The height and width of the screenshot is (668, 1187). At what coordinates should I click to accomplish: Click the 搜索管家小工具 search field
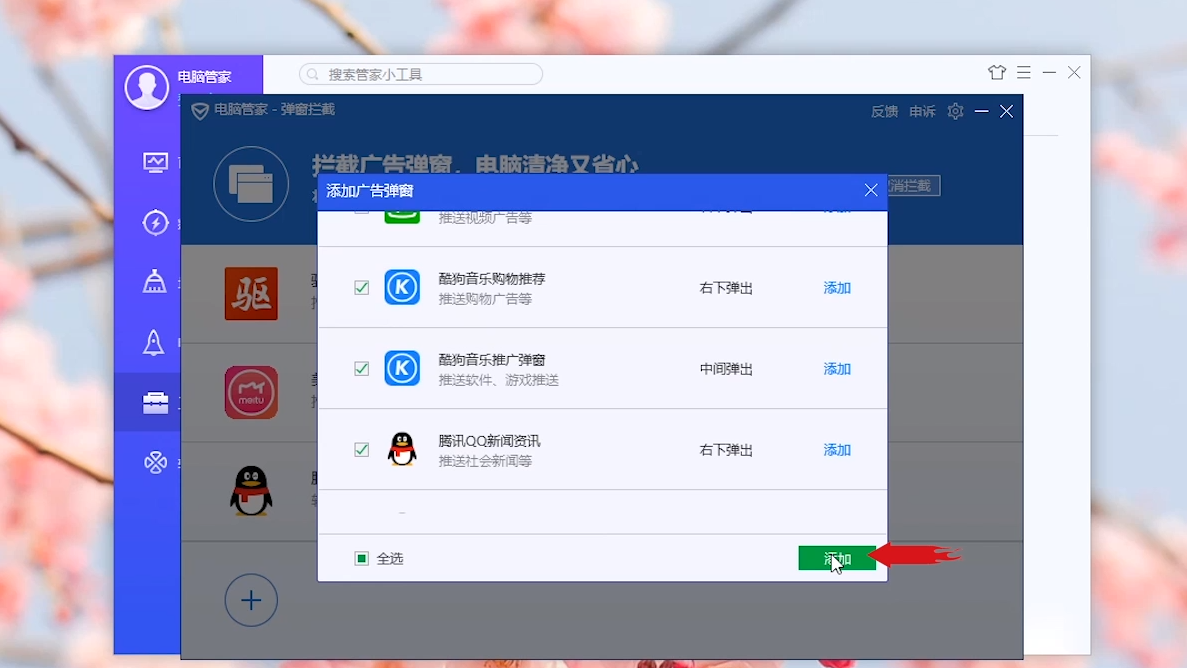click(x=420, y=73)
